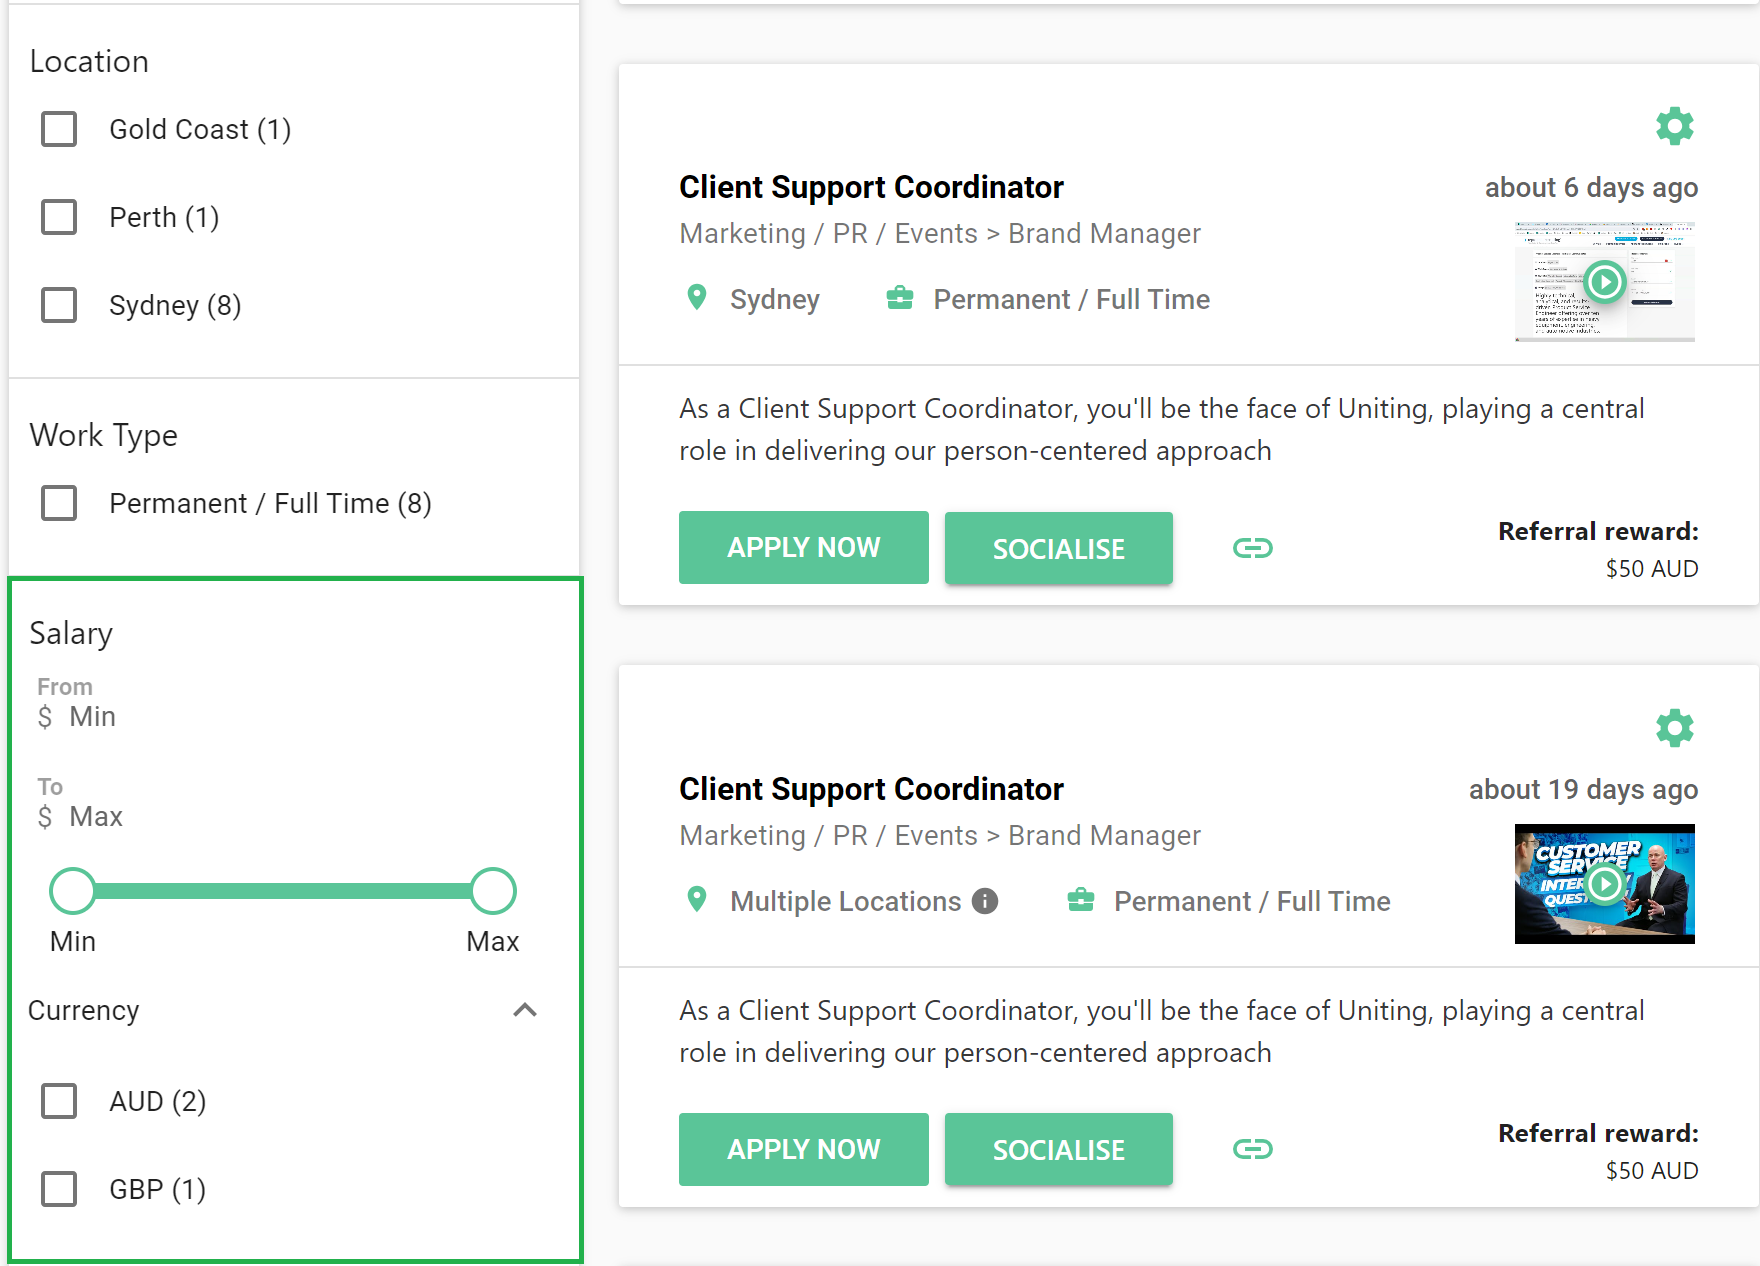Click the gear icon on the second job card
Viewport: 1760px width, 1266px height.
point(1675,728)
